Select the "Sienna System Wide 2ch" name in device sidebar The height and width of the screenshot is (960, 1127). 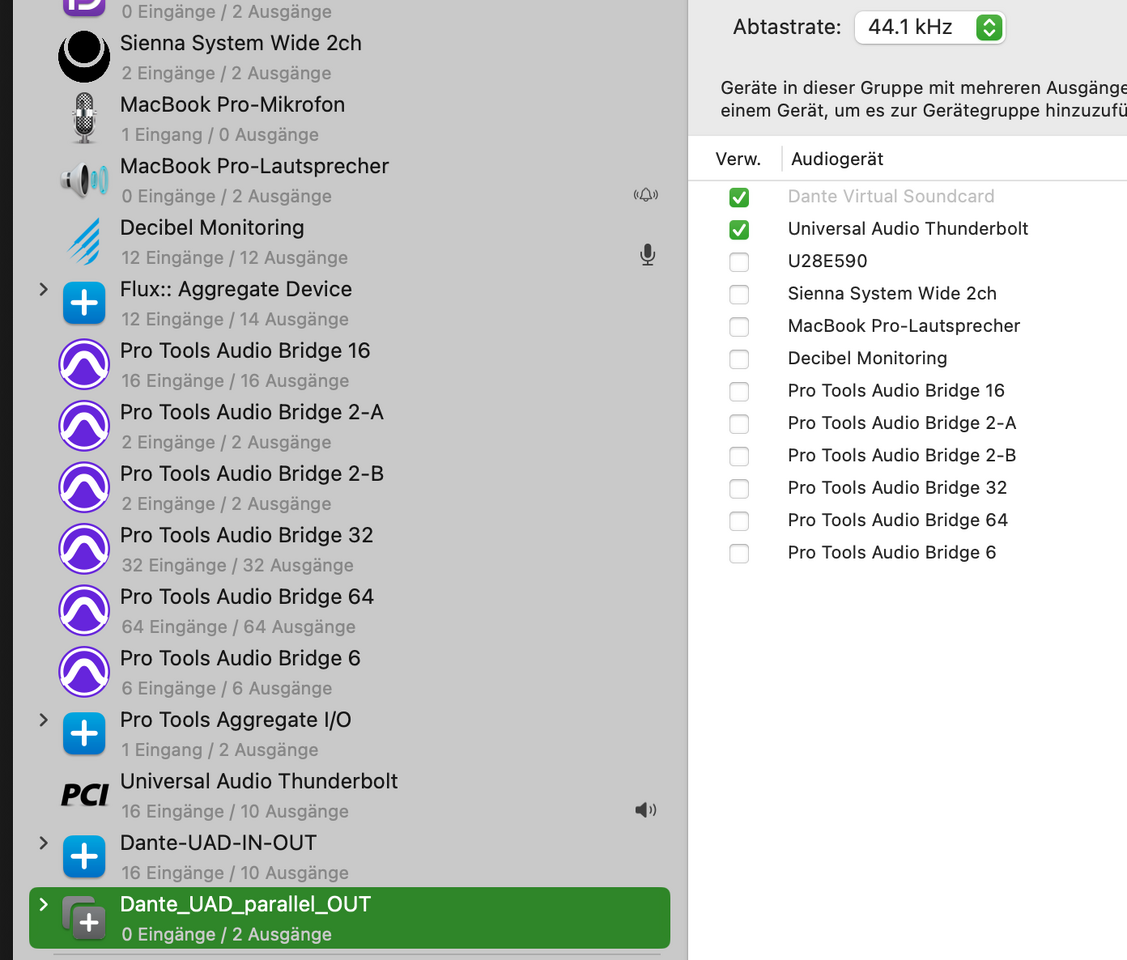point(241,43)
